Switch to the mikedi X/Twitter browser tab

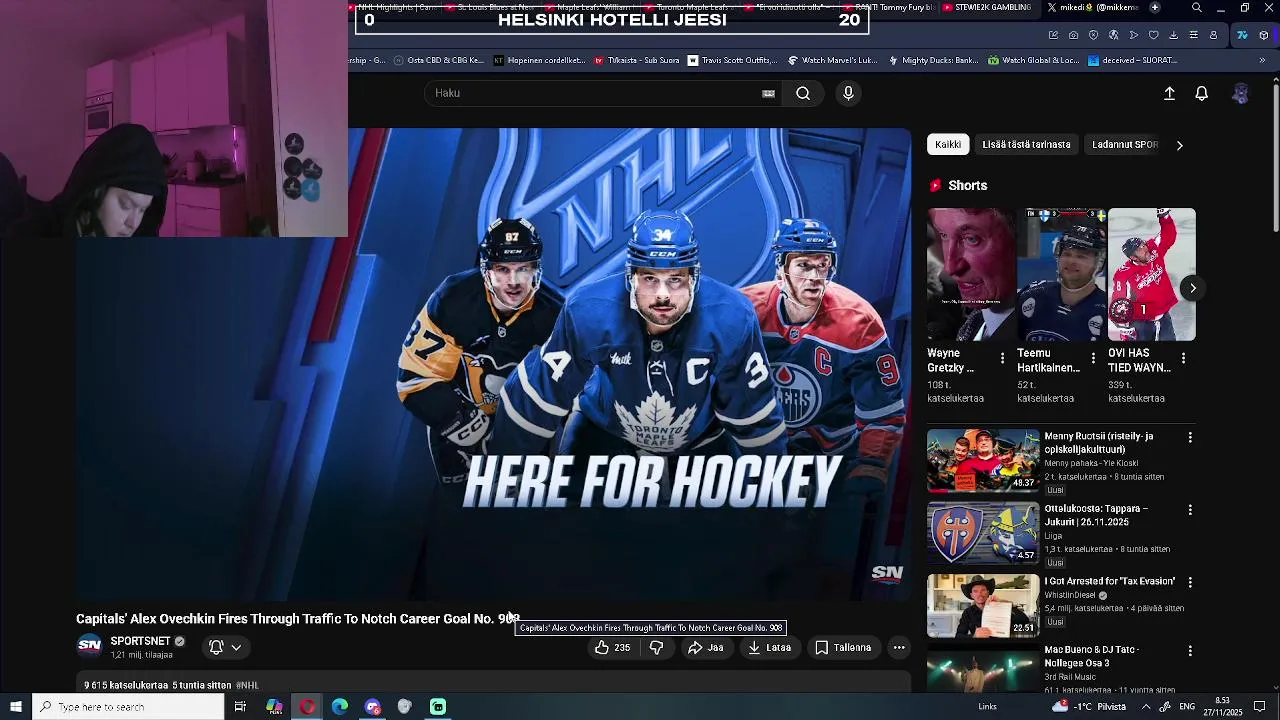[x=1092, y=7]
